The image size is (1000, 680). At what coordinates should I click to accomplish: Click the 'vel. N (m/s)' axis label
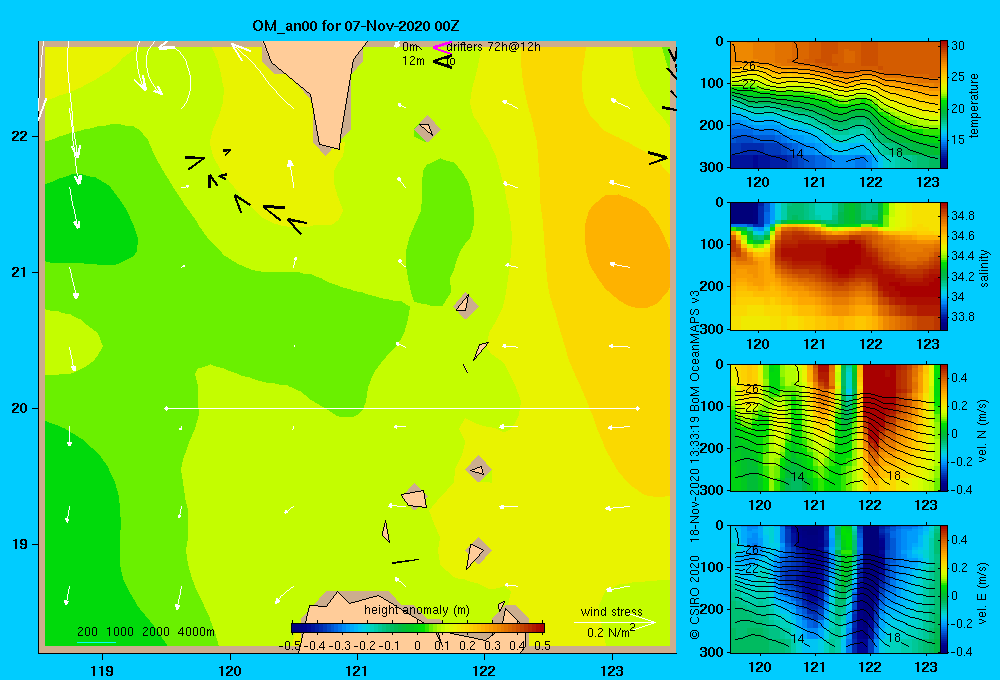pos(983,431)
